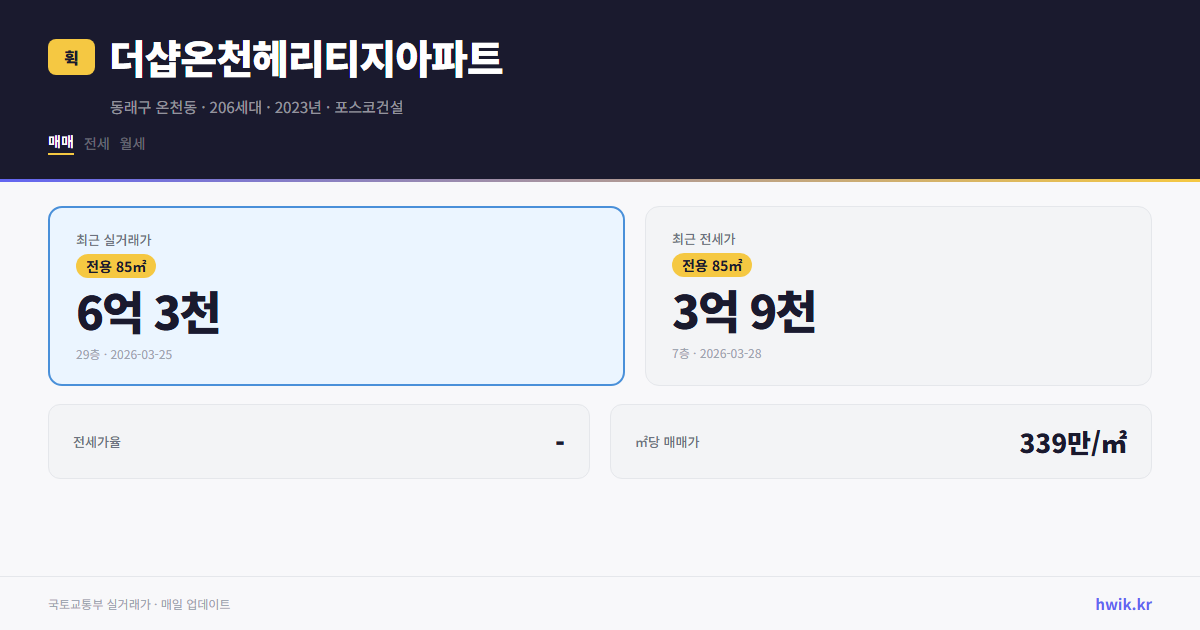The width and height of the screenshot is (1200, 630).
Task: Click the 전세가율 label
Action: 95,441
